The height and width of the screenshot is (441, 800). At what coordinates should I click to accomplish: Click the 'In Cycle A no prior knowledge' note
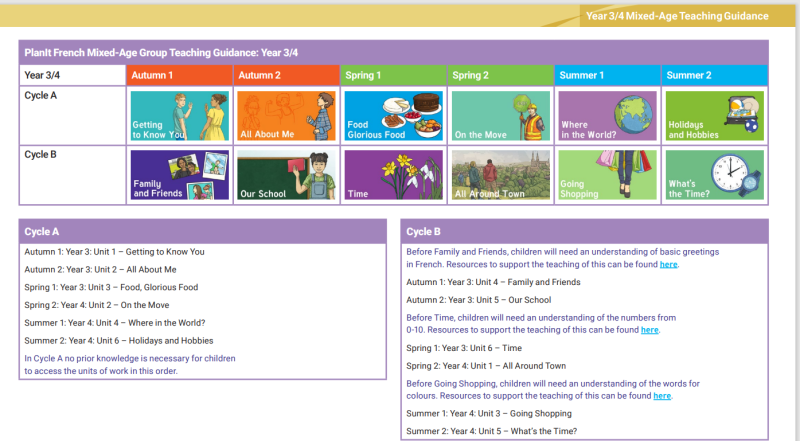[x=130, y=364]
